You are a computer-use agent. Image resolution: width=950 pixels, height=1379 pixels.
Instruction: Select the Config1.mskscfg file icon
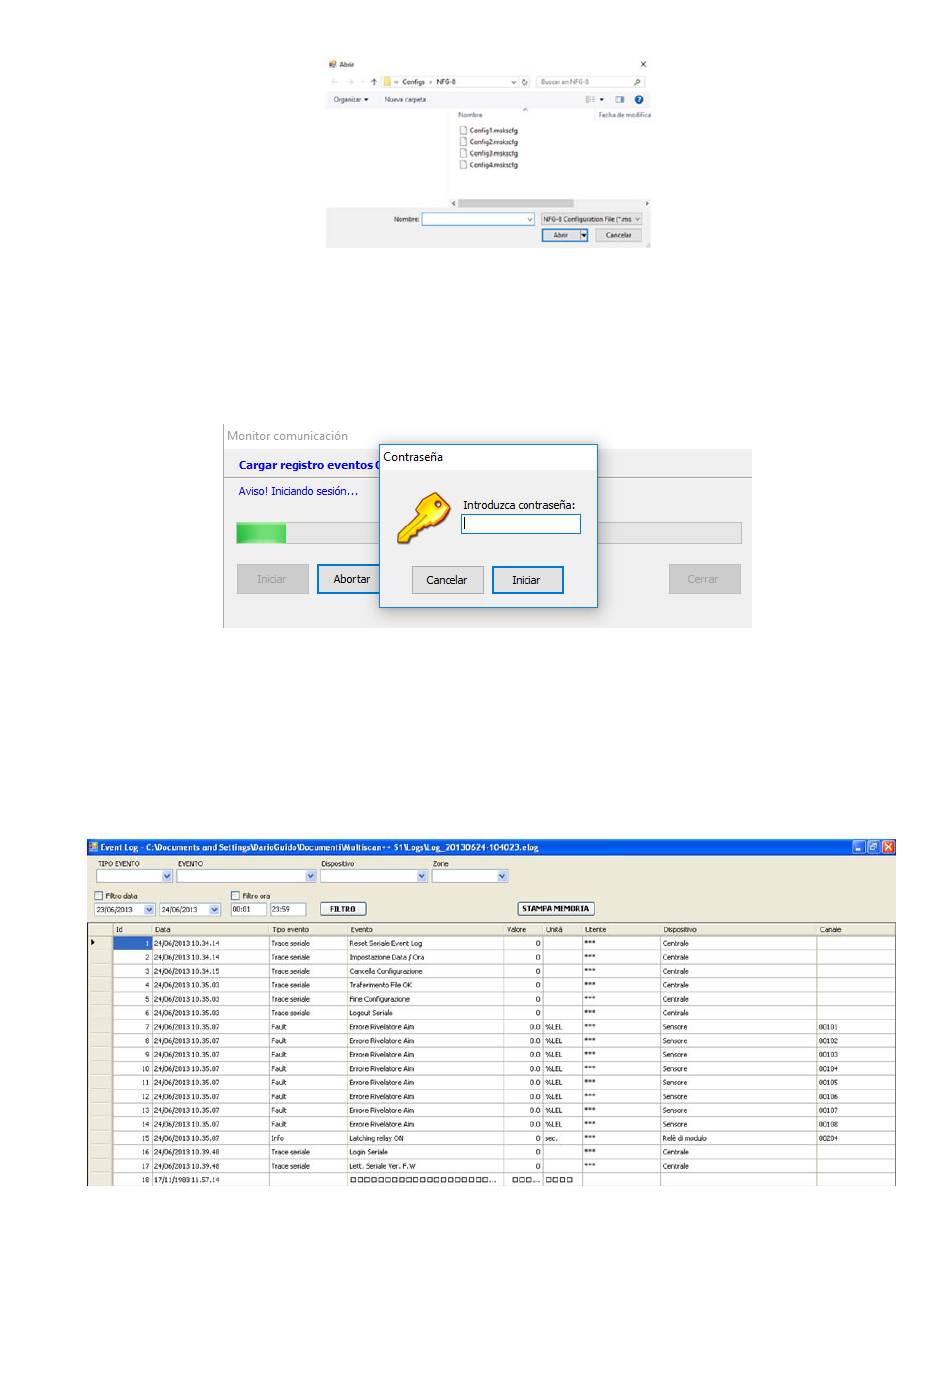coord(463,130)
